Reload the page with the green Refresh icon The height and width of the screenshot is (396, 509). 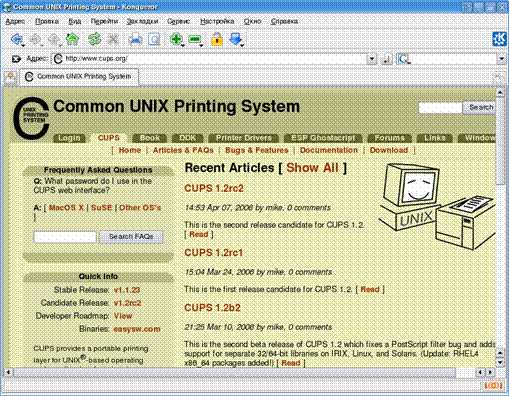tap(94, 39)
